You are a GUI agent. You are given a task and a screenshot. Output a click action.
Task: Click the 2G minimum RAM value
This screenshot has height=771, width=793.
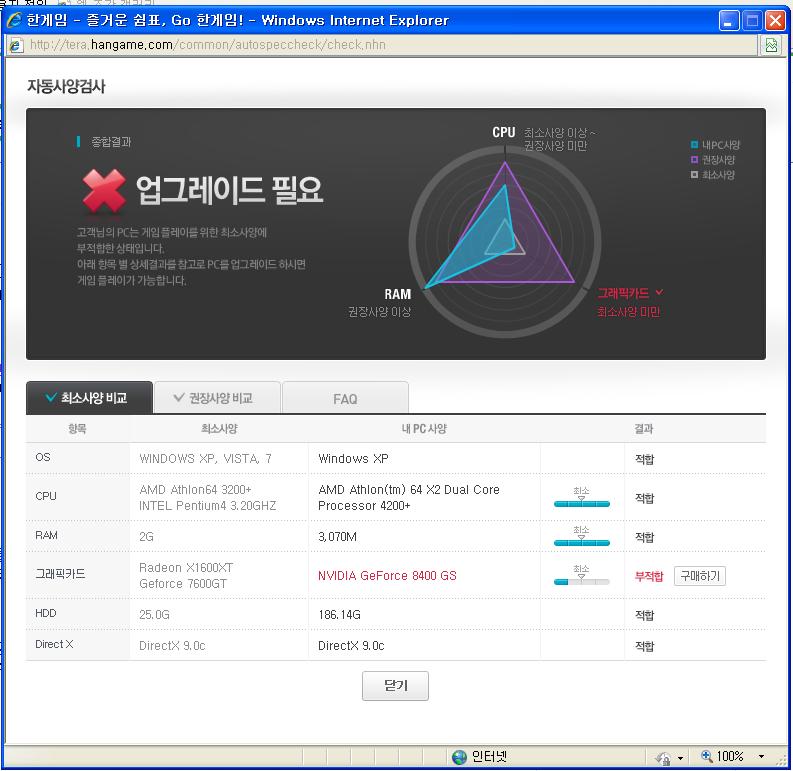pos(146,537)
